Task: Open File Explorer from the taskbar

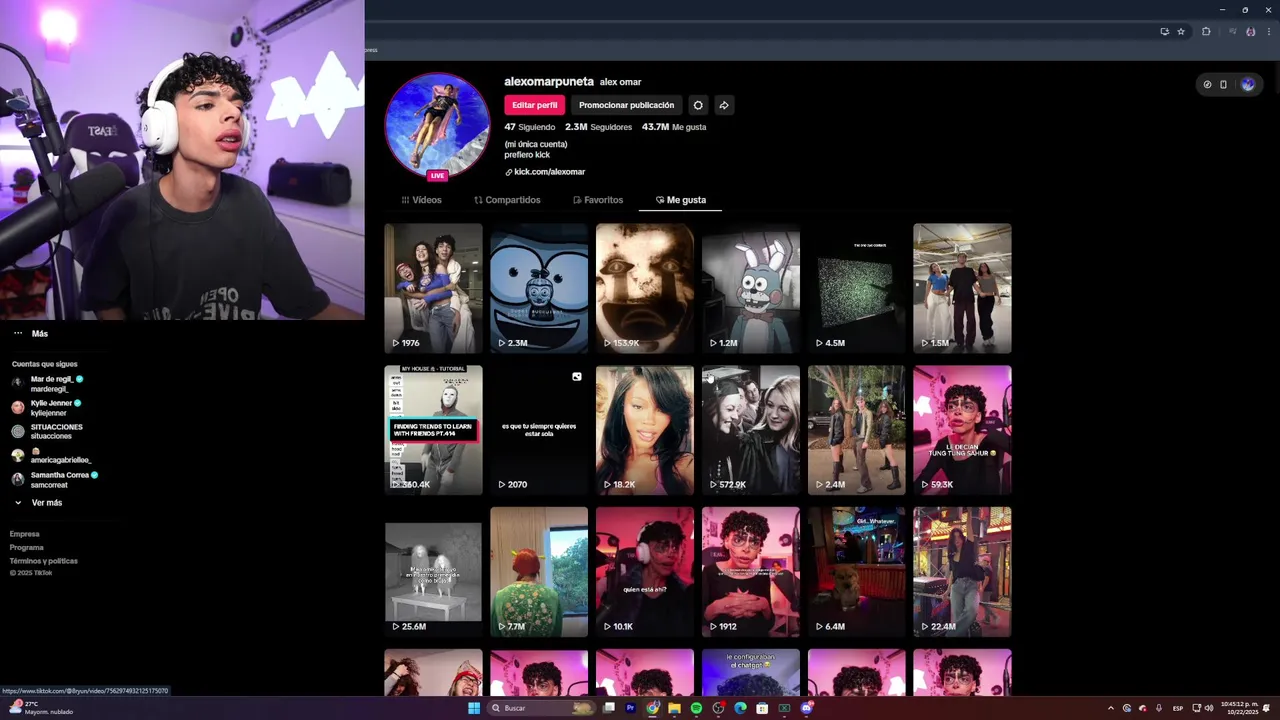Action: [x=674, y=708]
